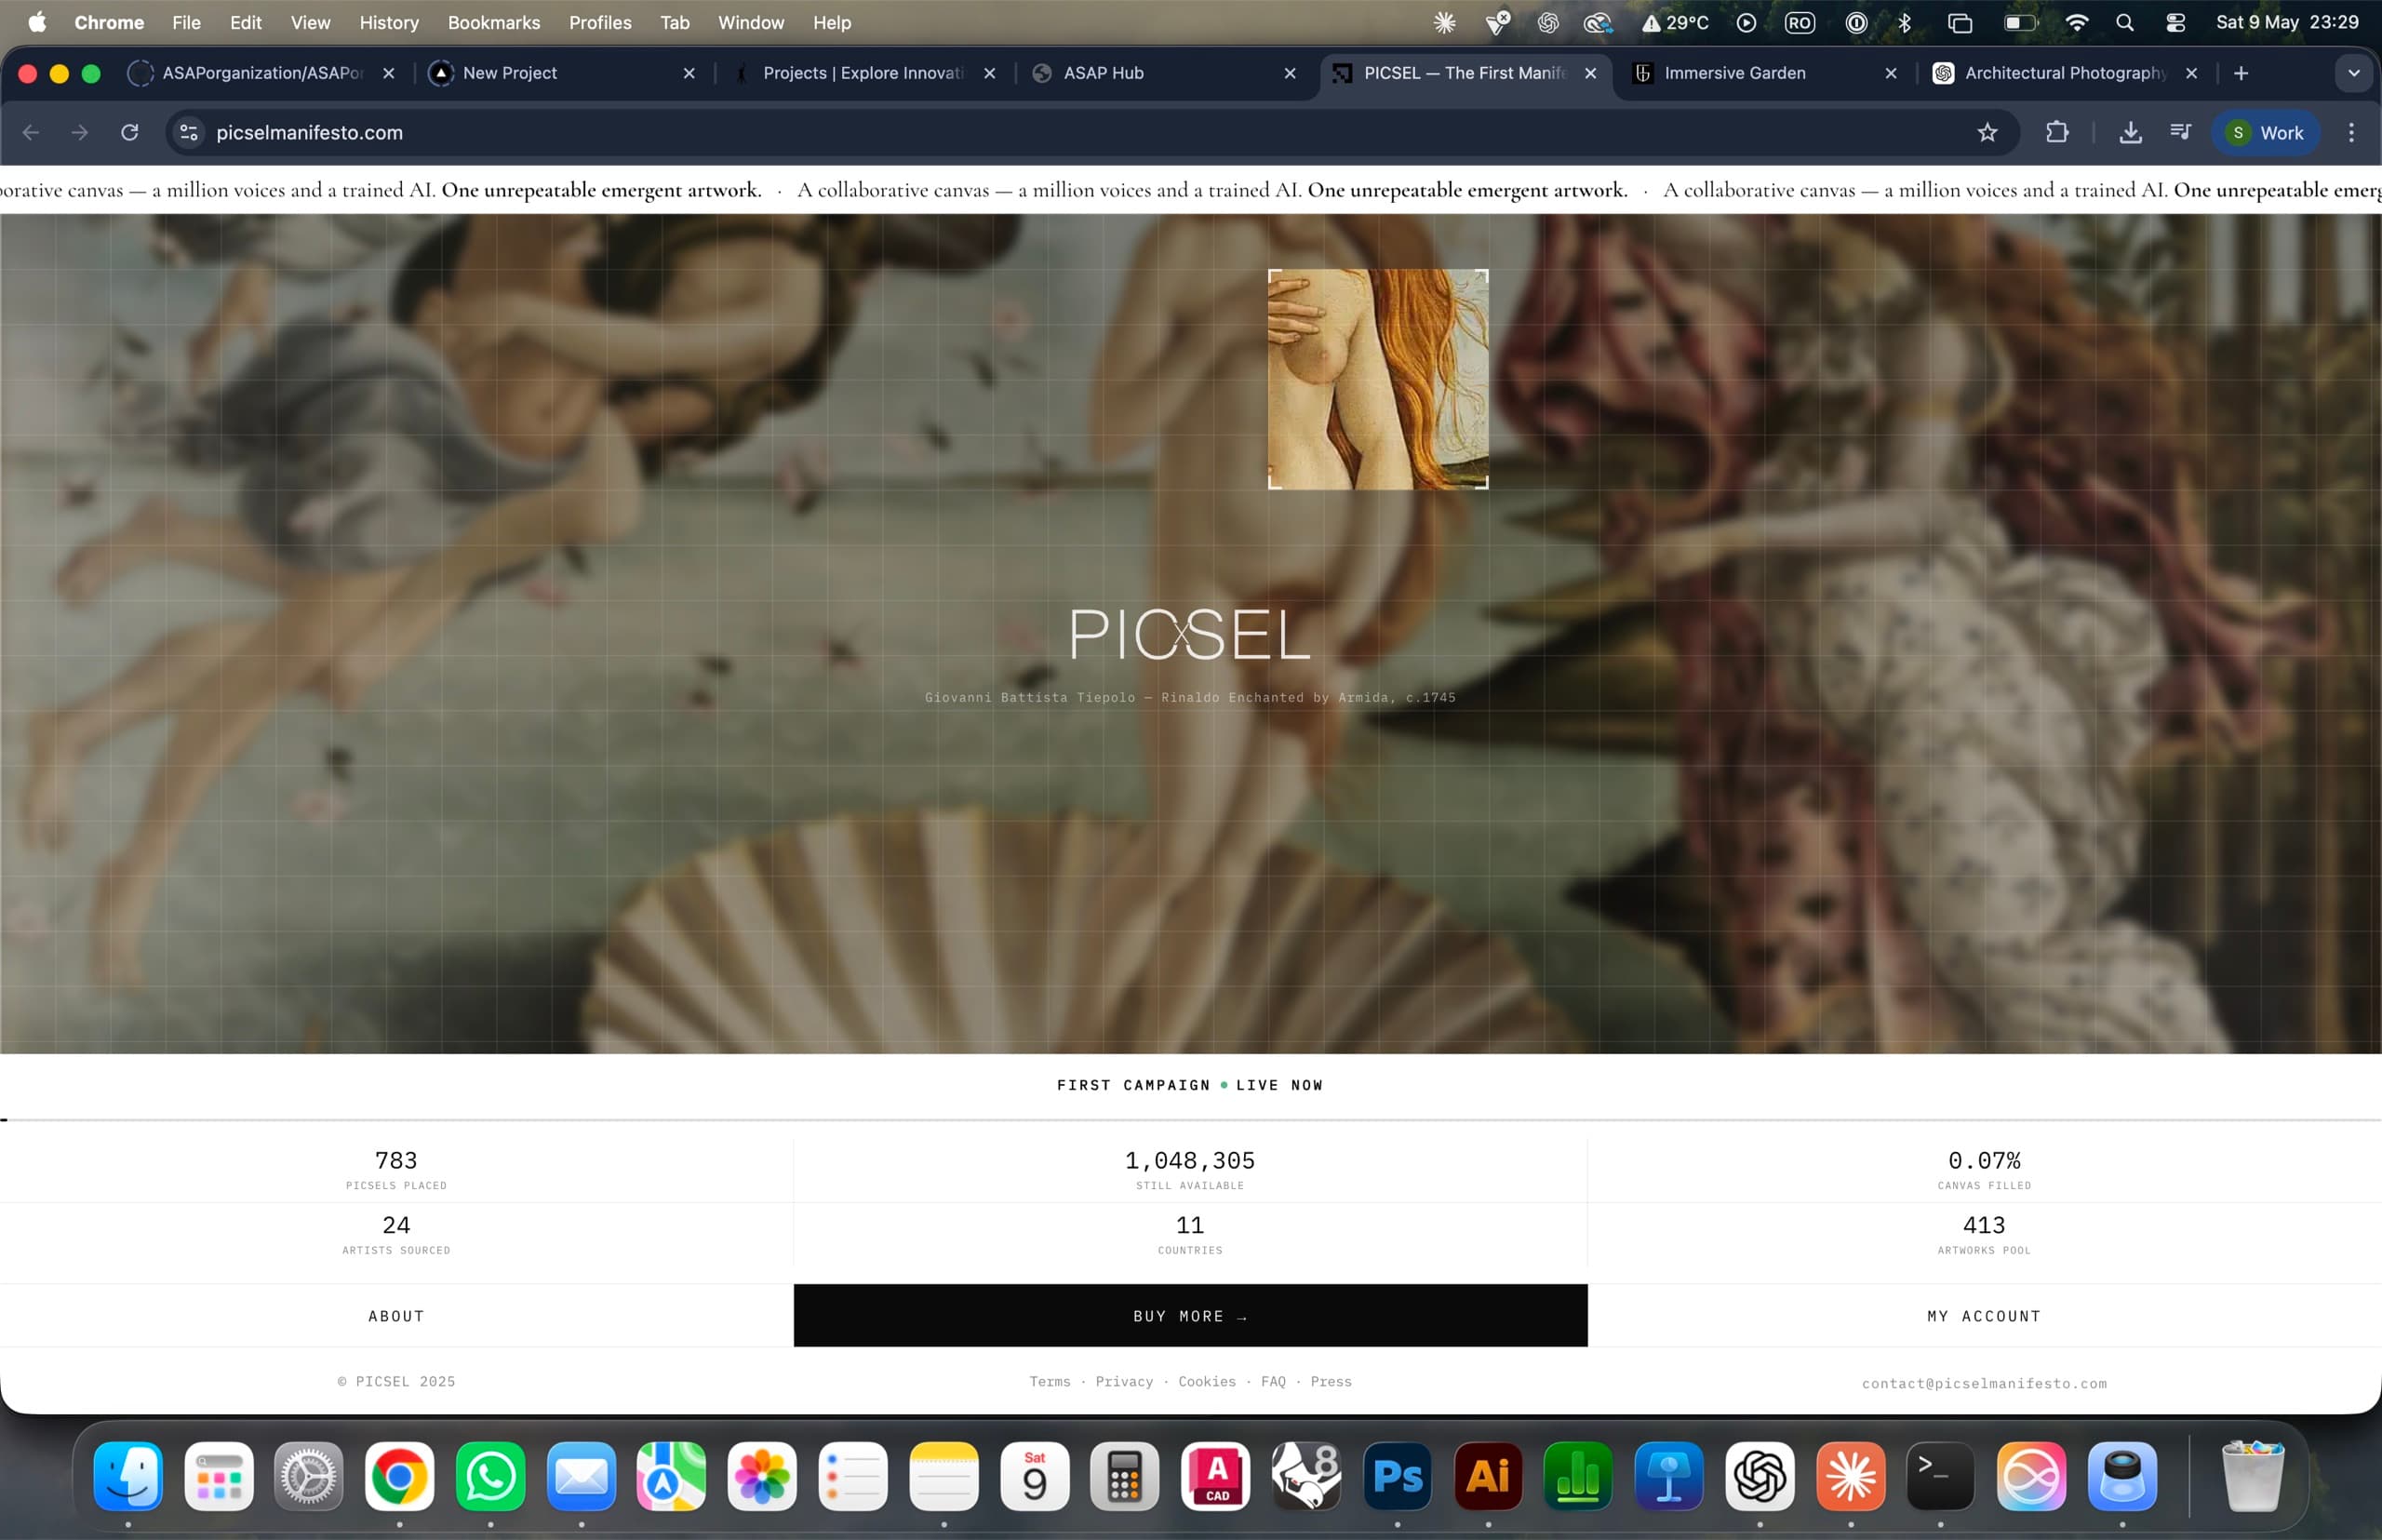Open MY ACCOUNT

(1984, 1316)
